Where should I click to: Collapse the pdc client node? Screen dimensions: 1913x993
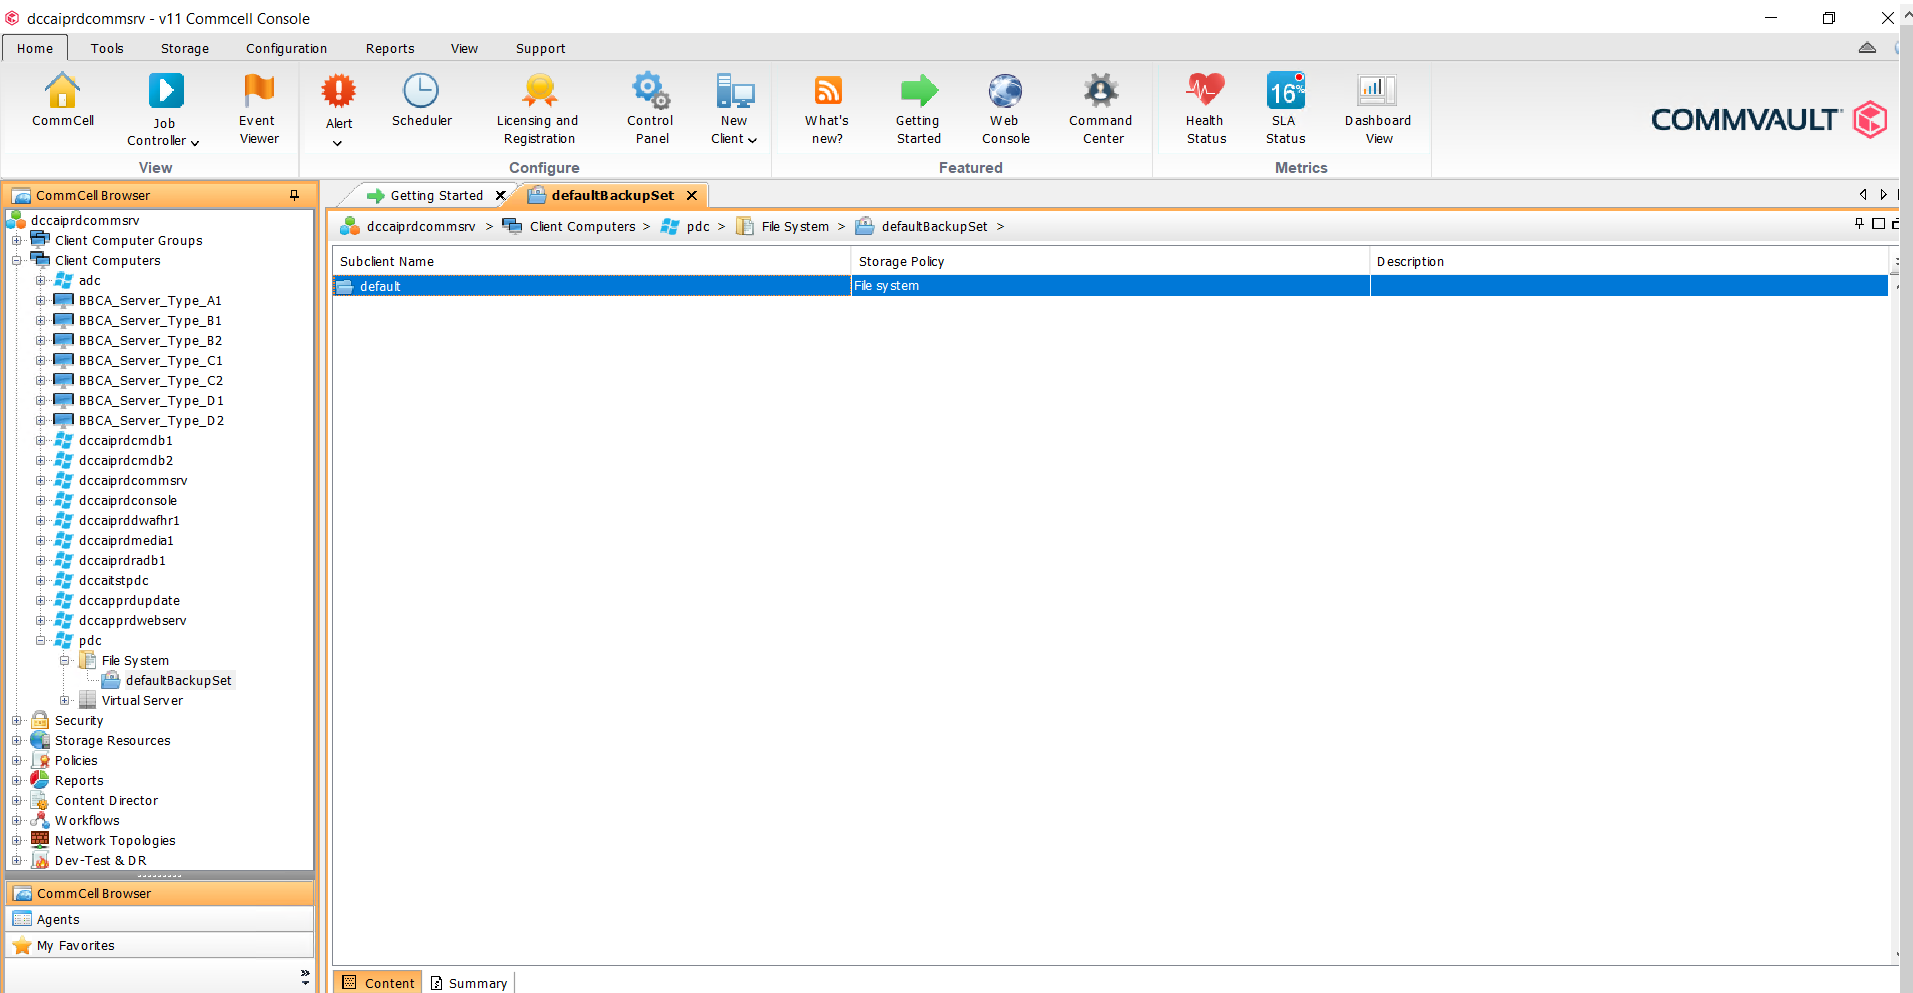41,640
